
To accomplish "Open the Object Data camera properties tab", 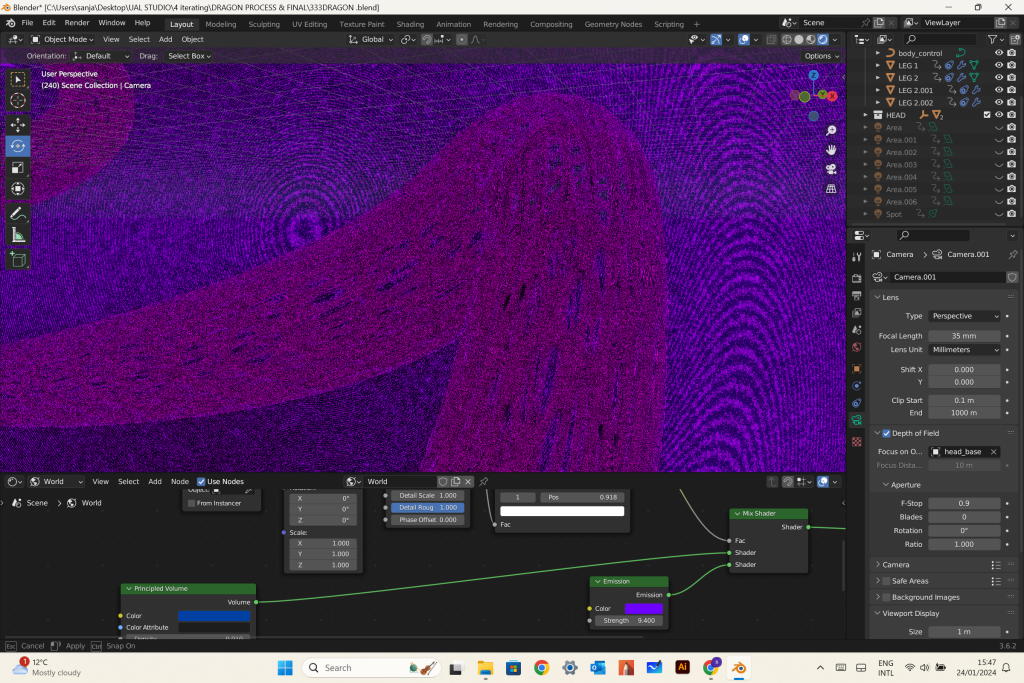I will pos(857,420).
